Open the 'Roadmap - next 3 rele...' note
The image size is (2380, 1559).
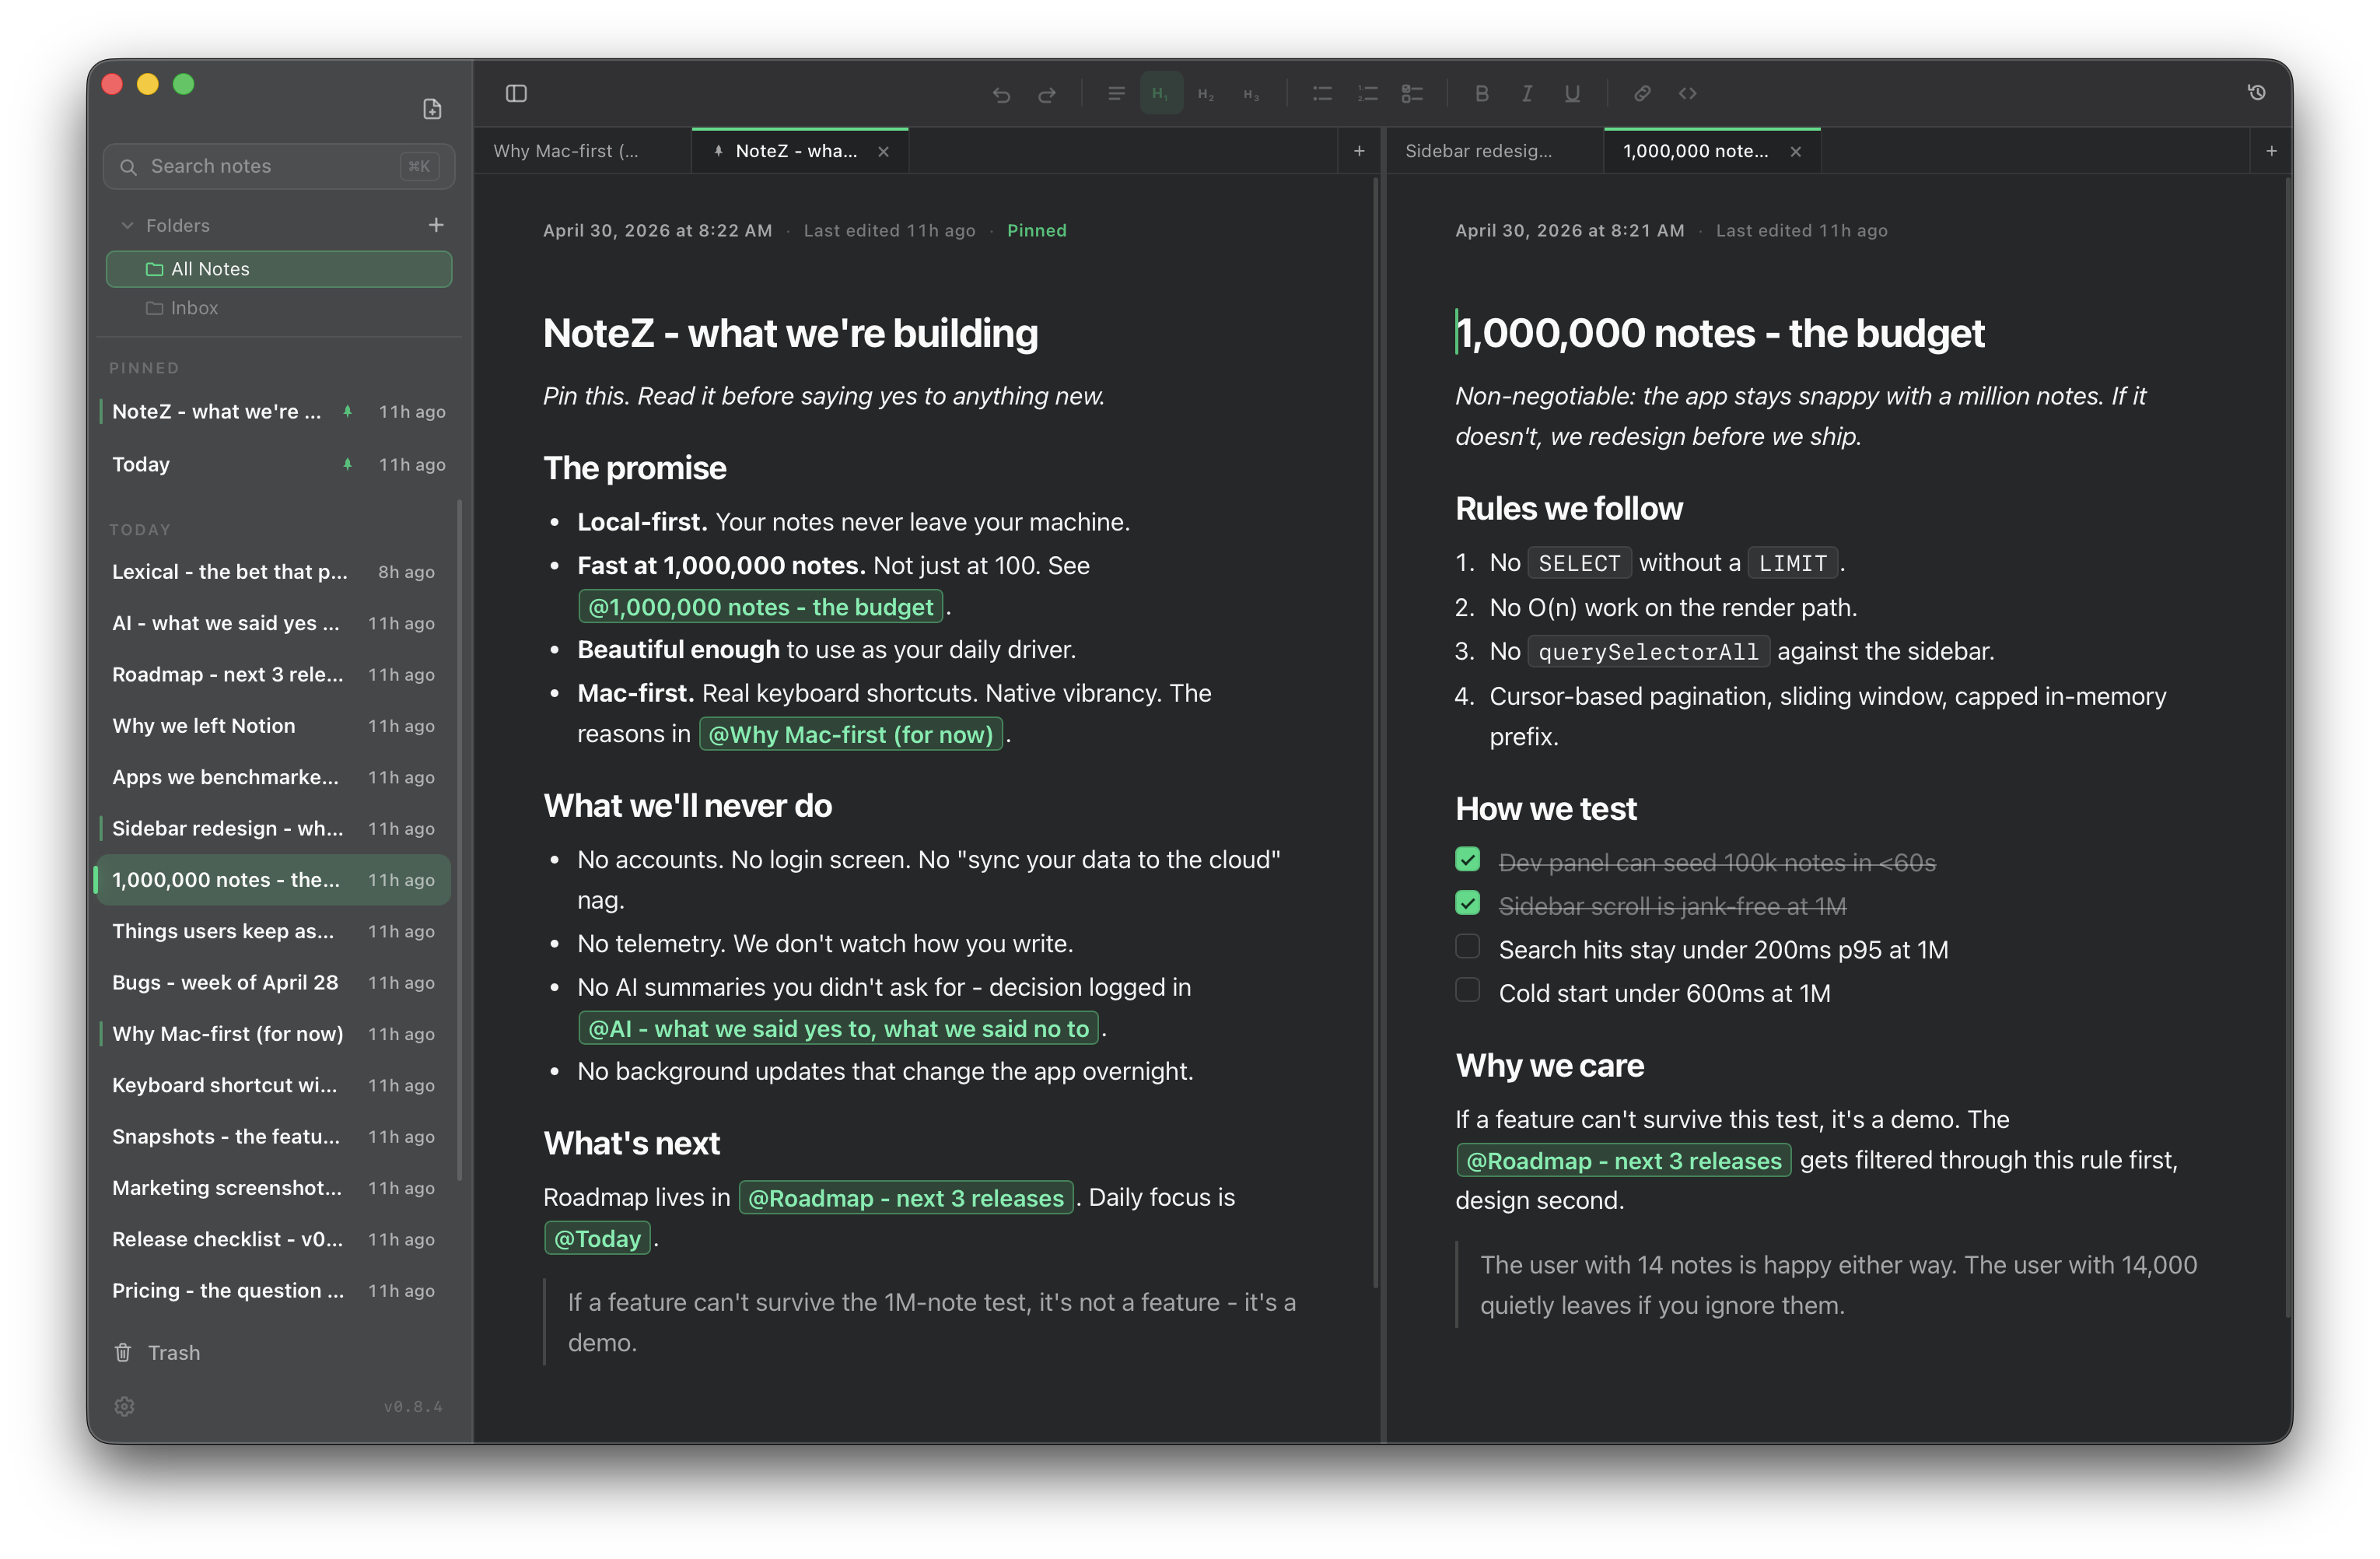tap(274, 674)
